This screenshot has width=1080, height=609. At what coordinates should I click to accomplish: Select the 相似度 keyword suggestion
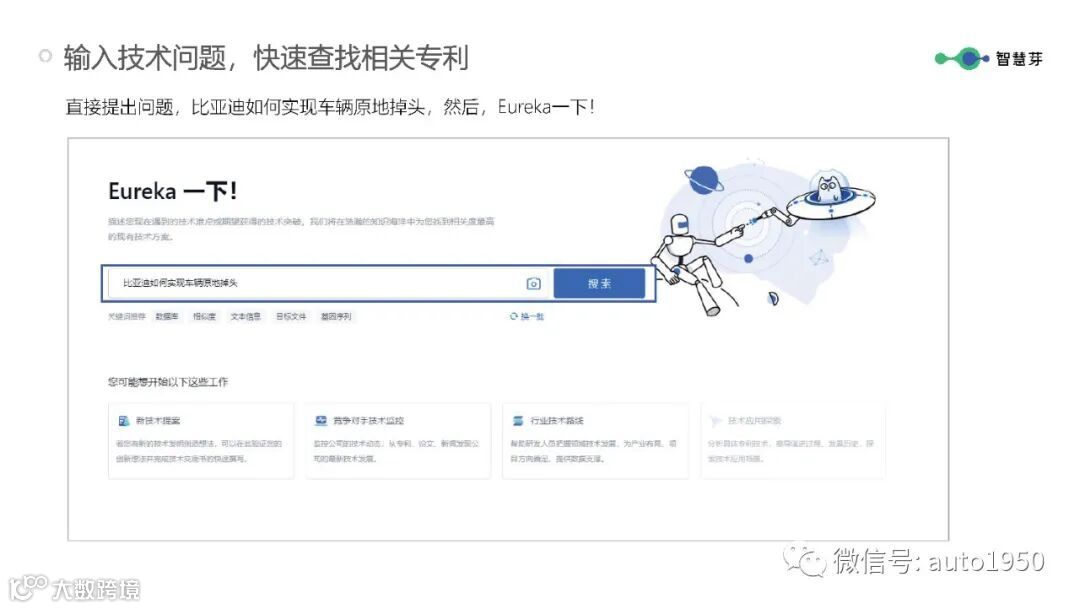click(x=205, y=316)
